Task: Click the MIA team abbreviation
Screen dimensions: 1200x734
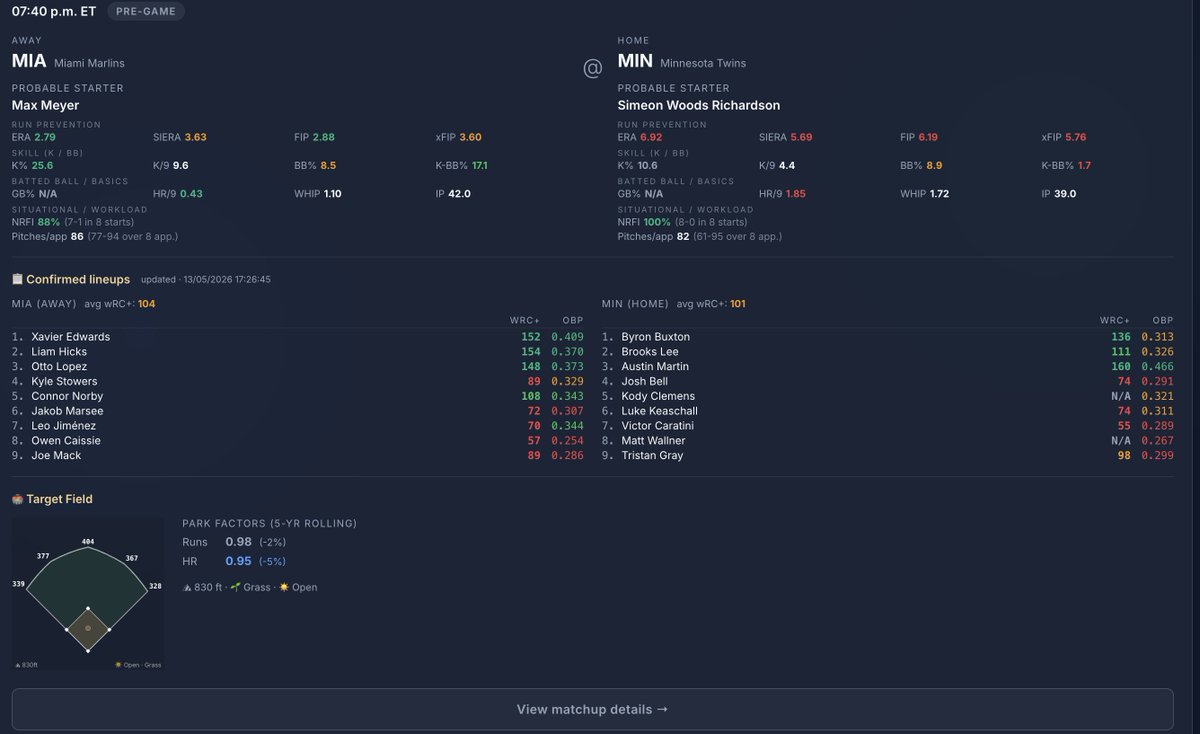Action: (x=29, y=61)
